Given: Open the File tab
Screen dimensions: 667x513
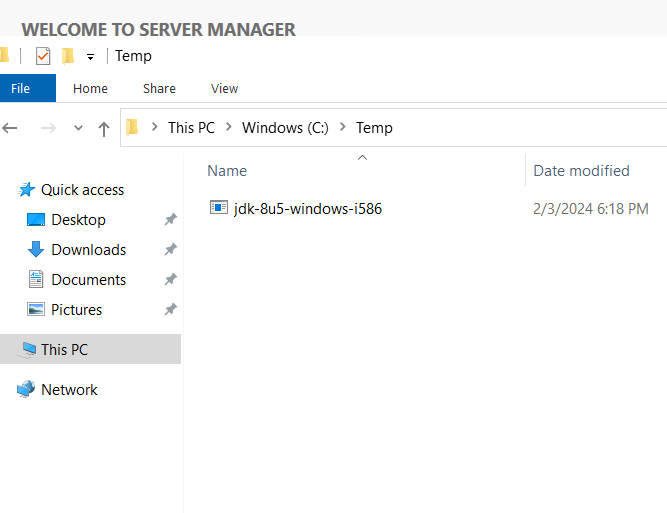Looking at the screenshot, I should pyautogui.click(x=28, y=88).
